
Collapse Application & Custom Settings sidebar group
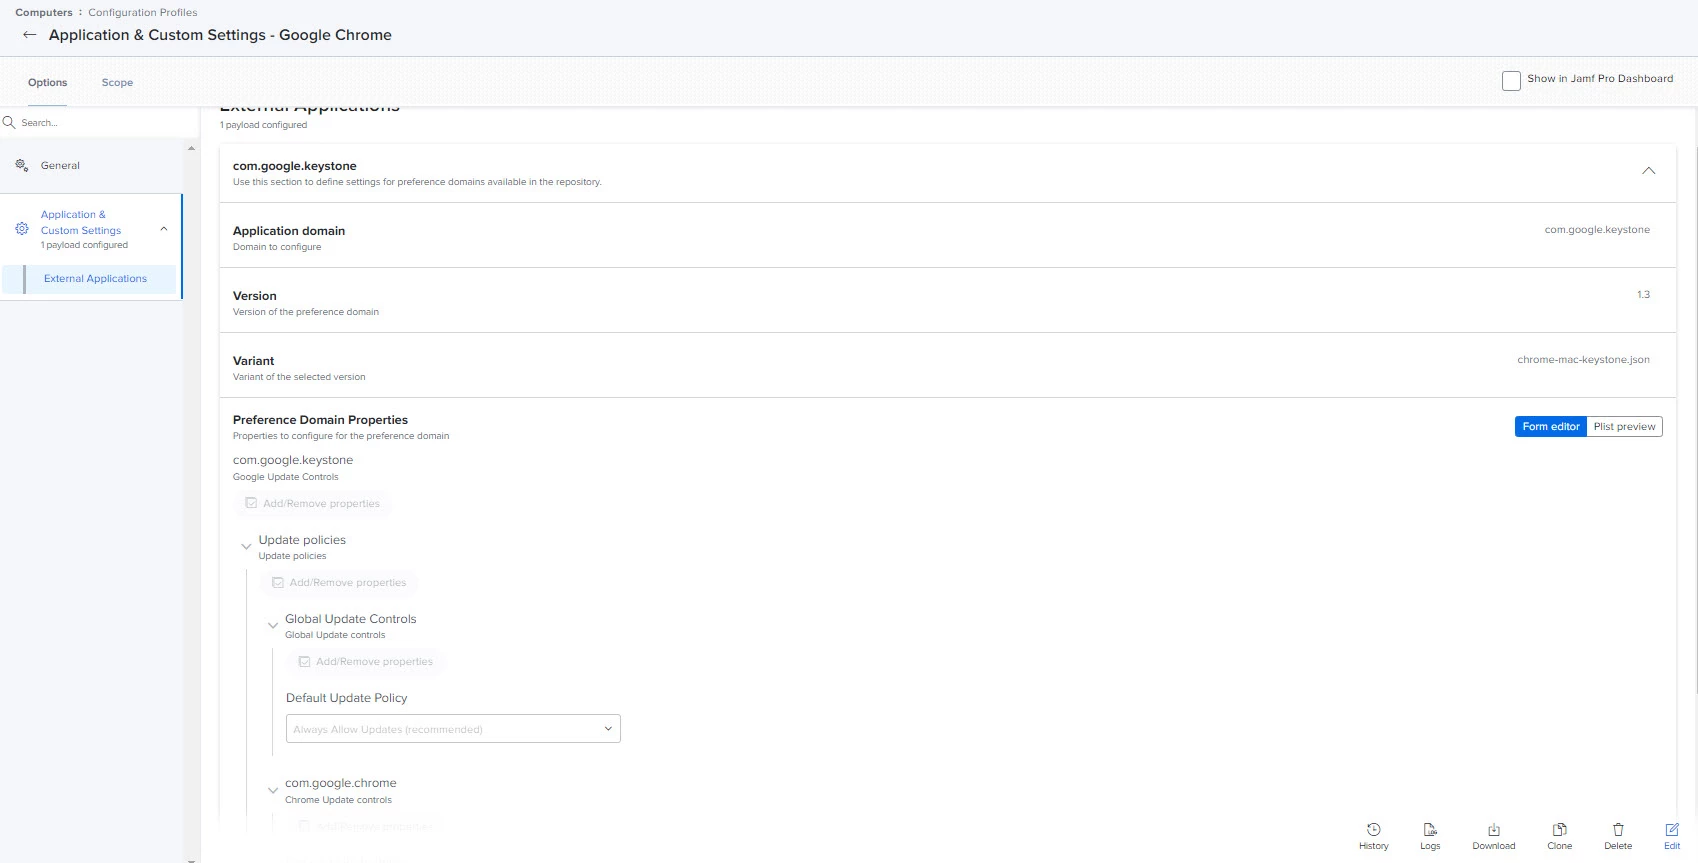tap(164, 229)
